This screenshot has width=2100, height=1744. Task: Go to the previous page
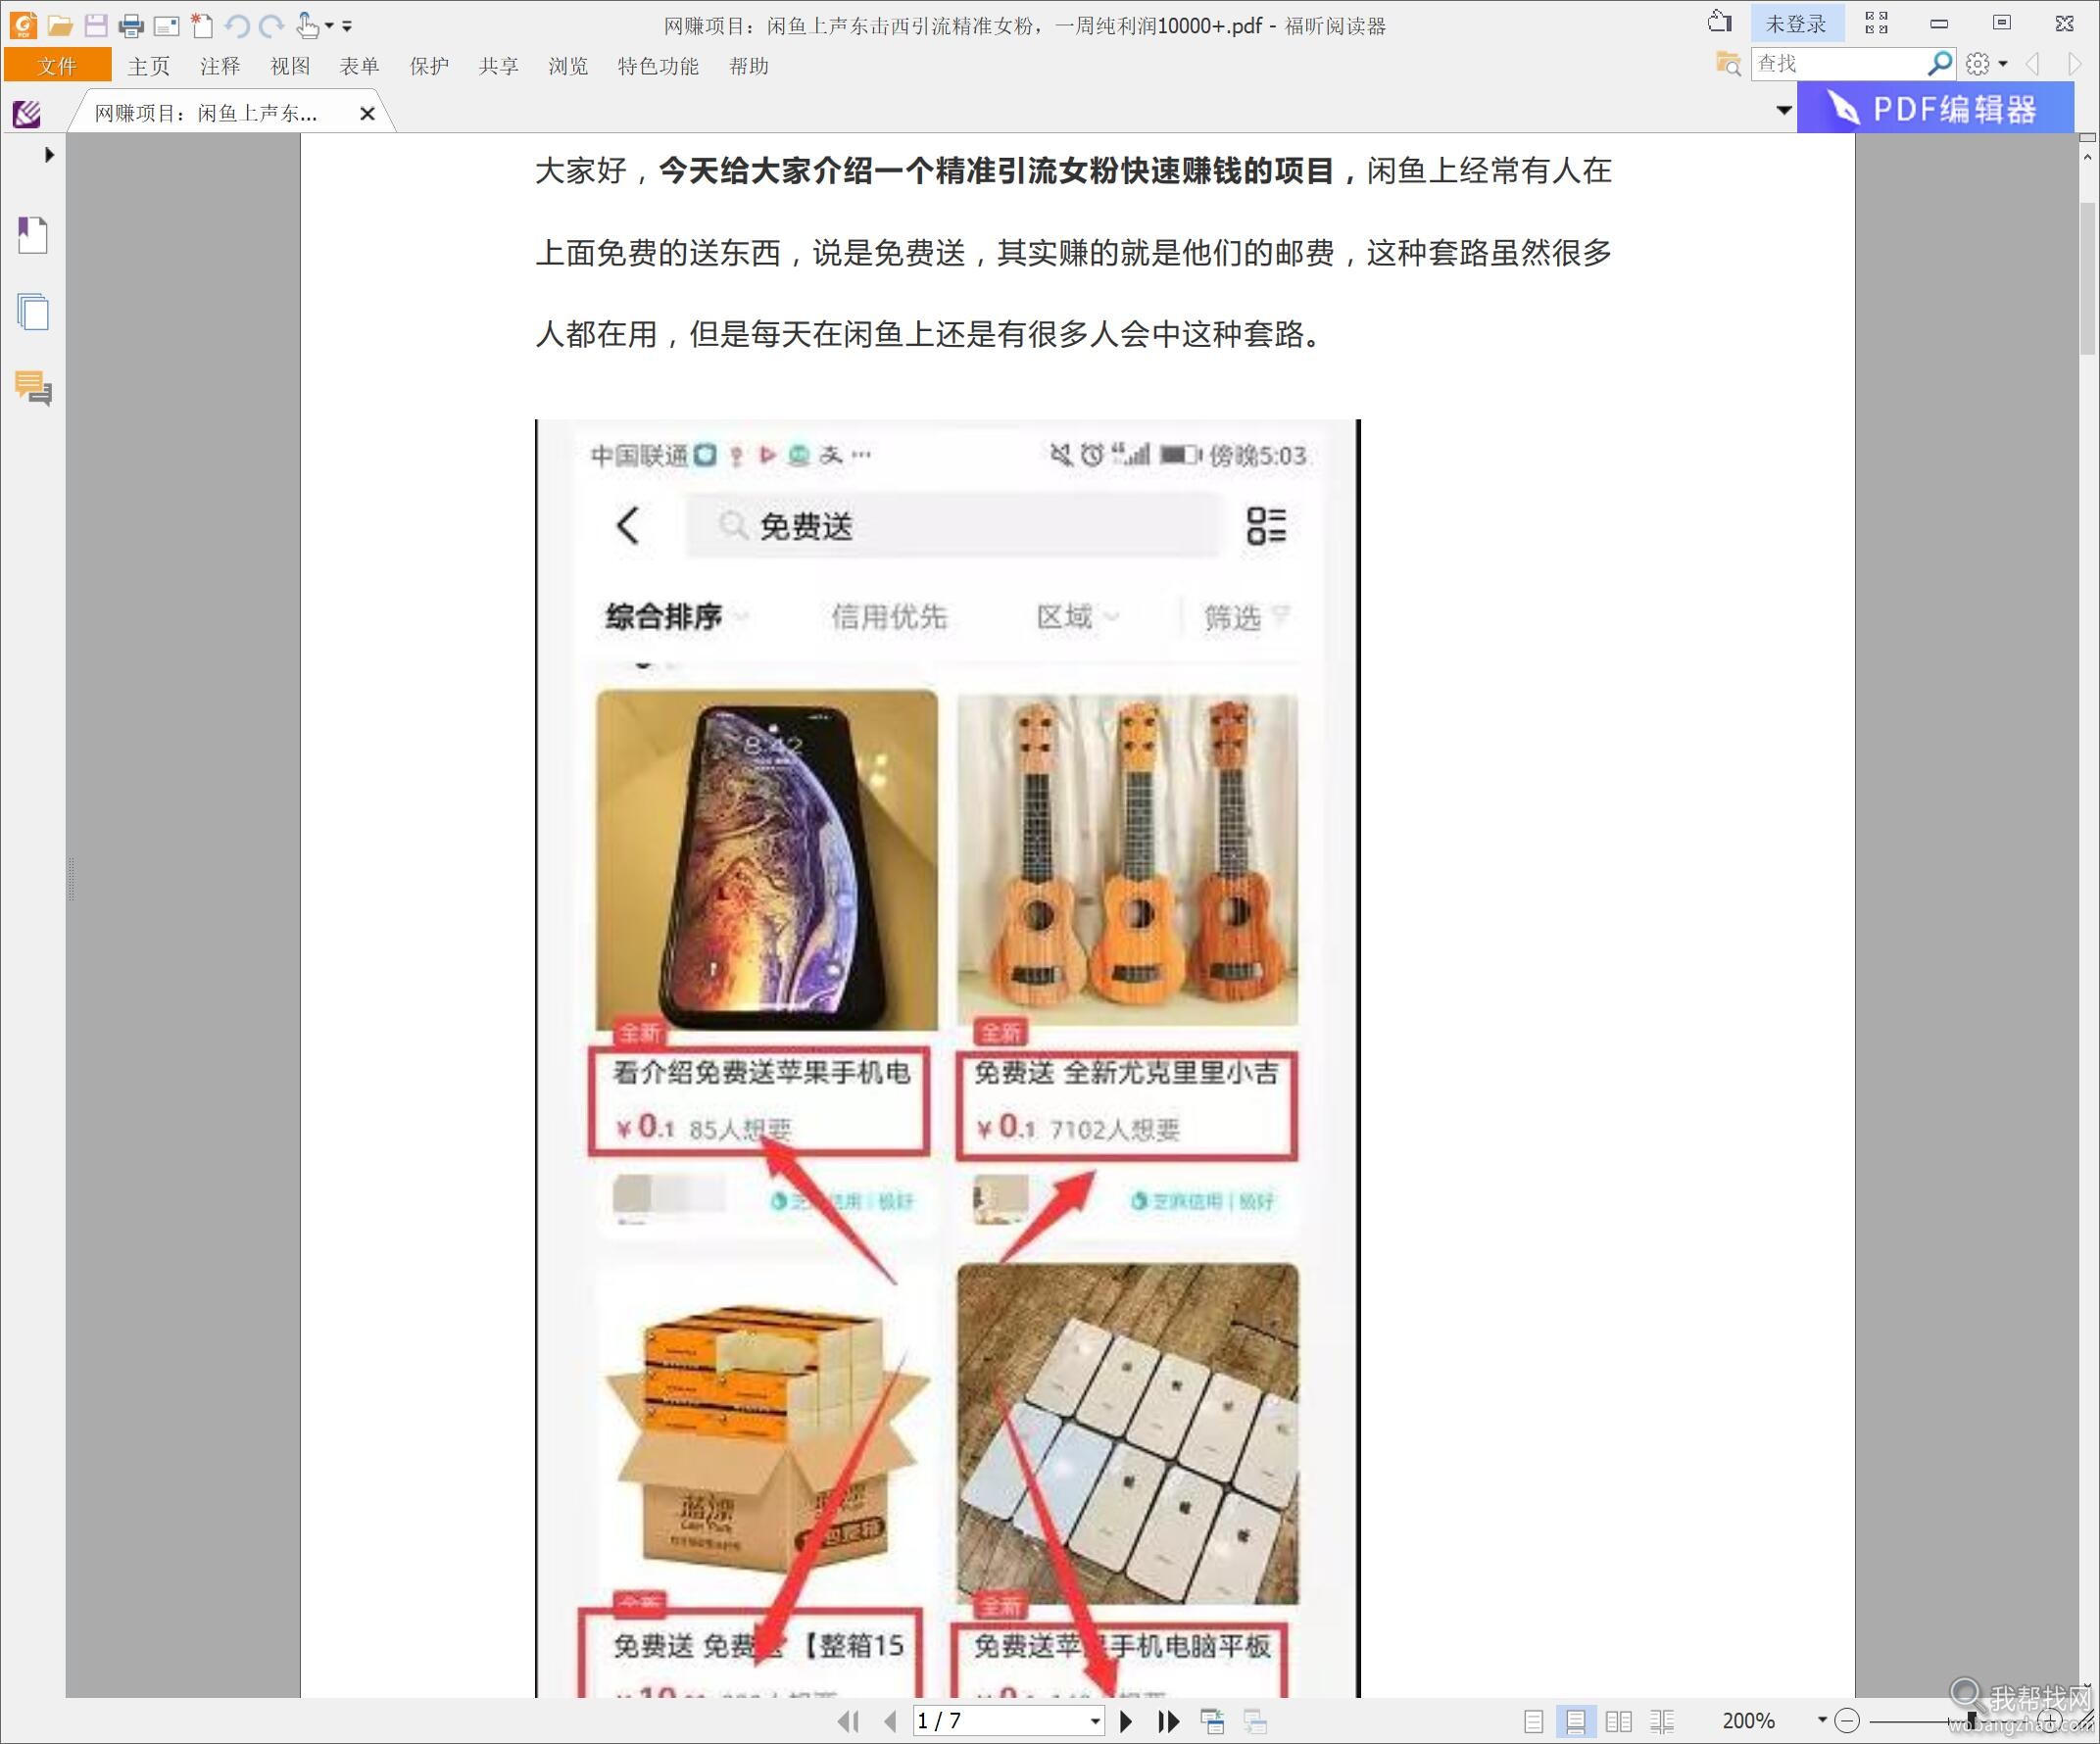[x=890, y=1721]
